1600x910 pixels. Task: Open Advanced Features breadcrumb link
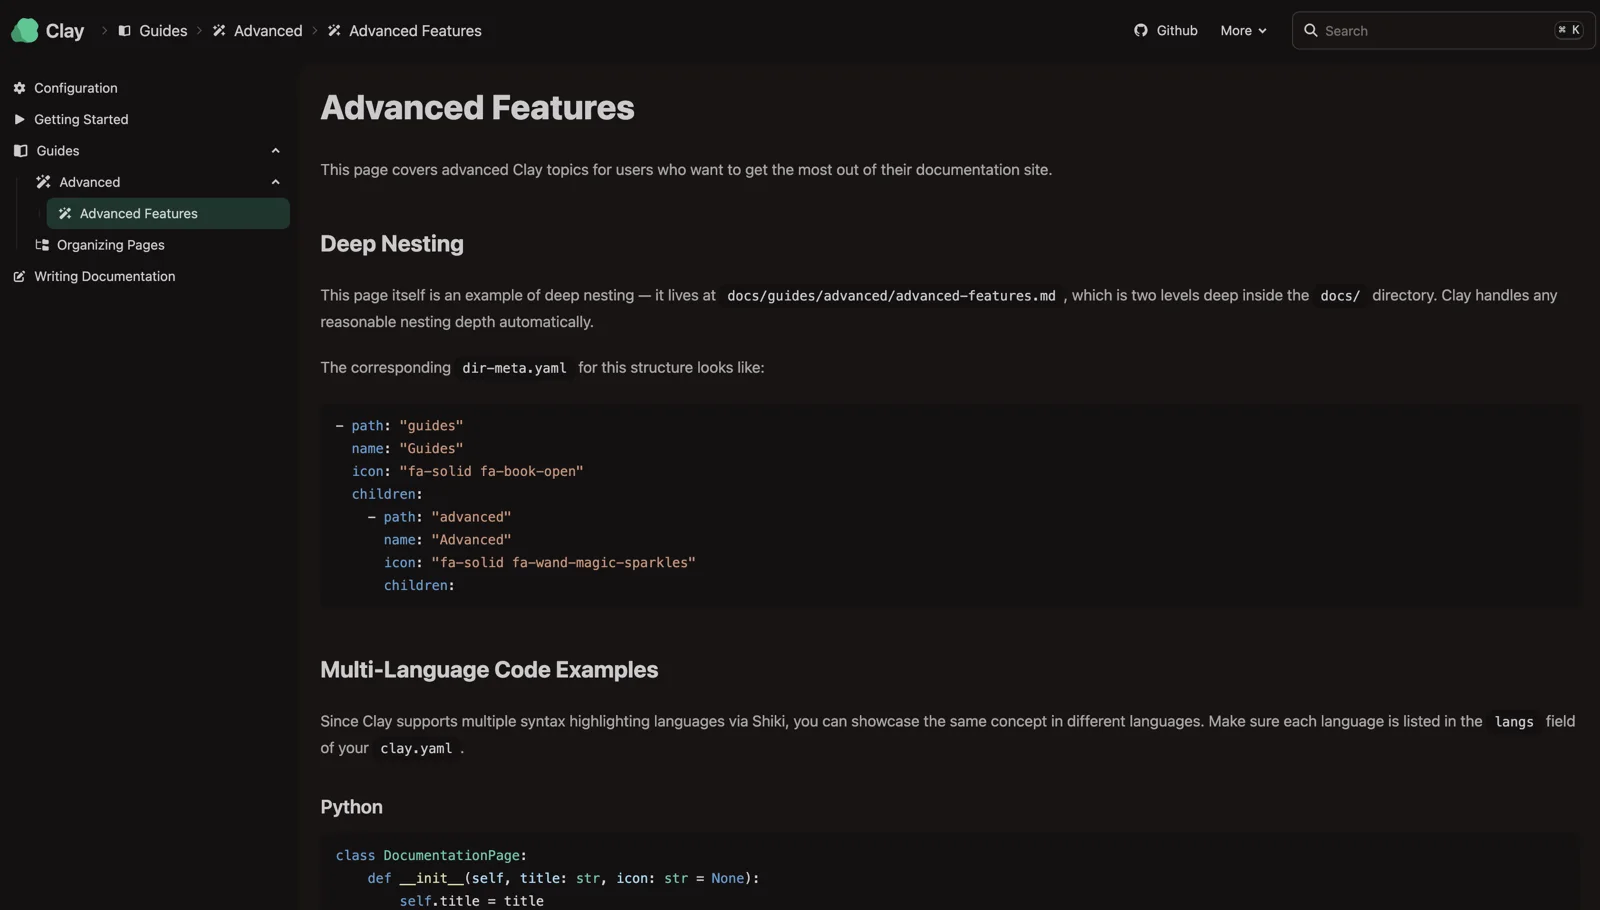click(x=415, y=31)
